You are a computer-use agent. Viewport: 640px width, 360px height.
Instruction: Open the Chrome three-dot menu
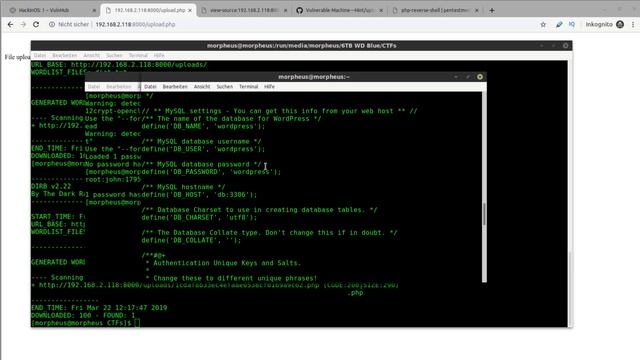click(633, 24)
